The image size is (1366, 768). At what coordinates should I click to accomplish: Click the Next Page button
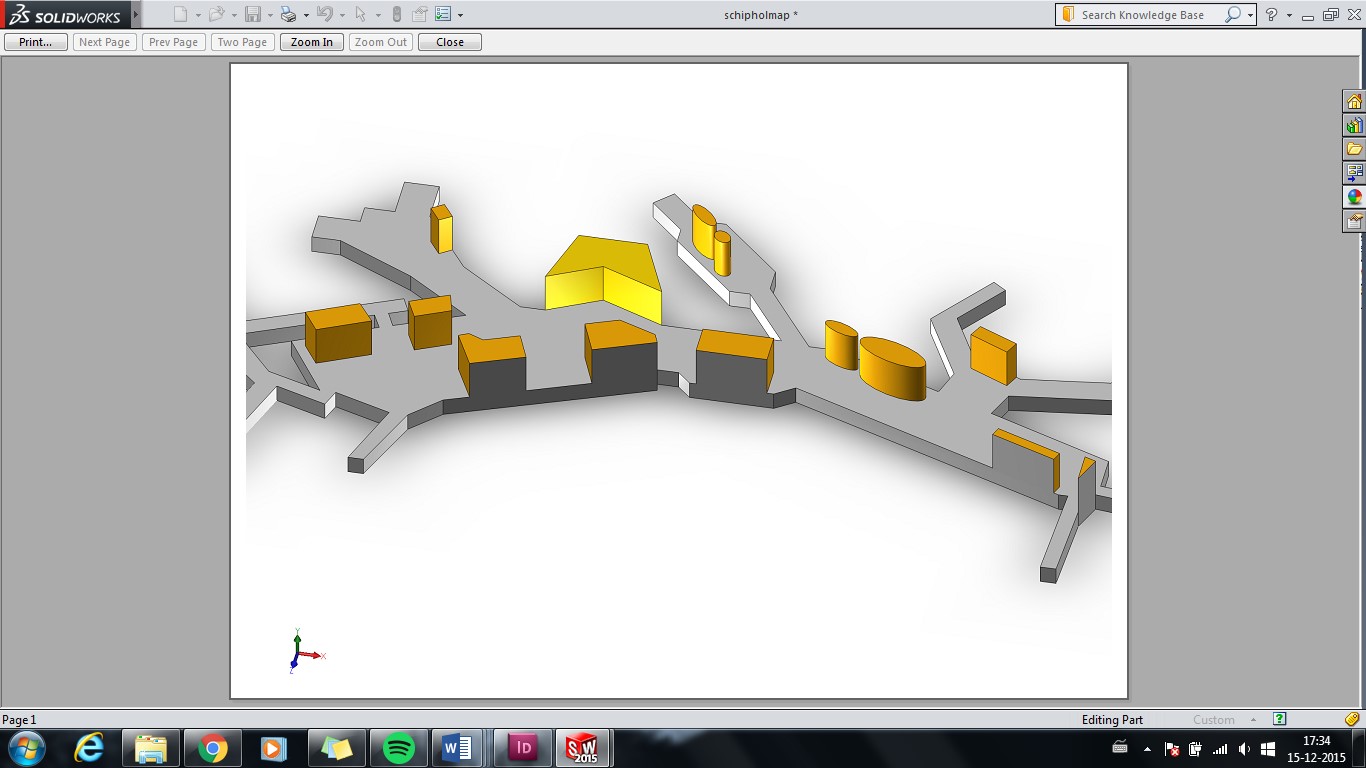pyautogui.click(x=105, y=42)
